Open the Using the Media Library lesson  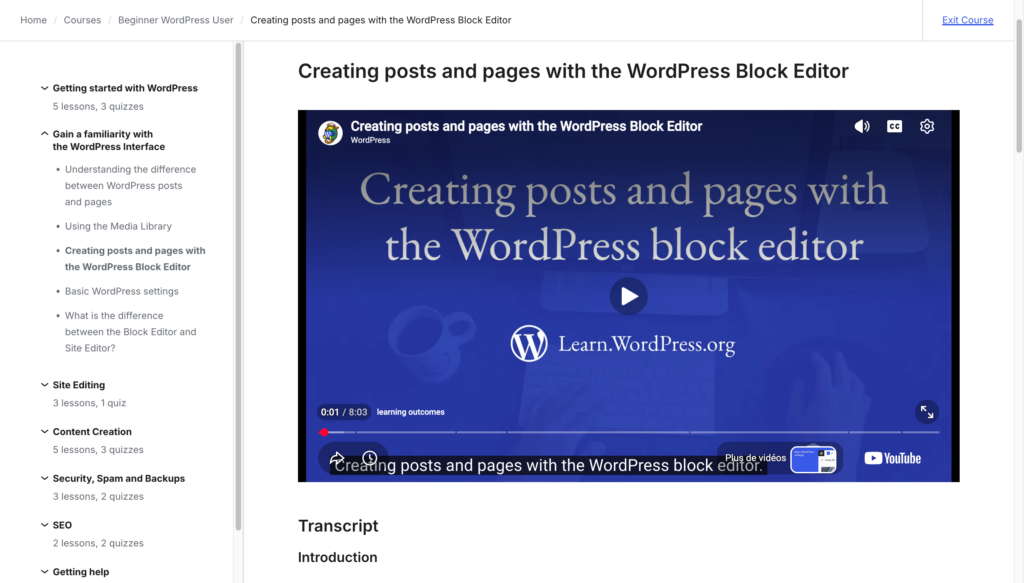coord(118,227)
